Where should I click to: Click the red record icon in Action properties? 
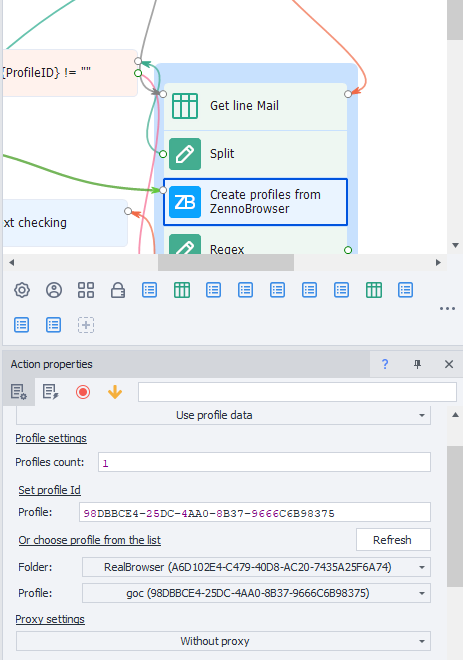tap(83, 392)
